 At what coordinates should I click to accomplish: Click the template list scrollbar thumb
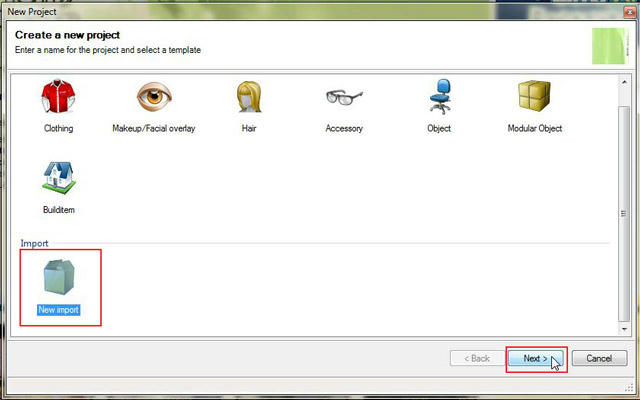624,213
